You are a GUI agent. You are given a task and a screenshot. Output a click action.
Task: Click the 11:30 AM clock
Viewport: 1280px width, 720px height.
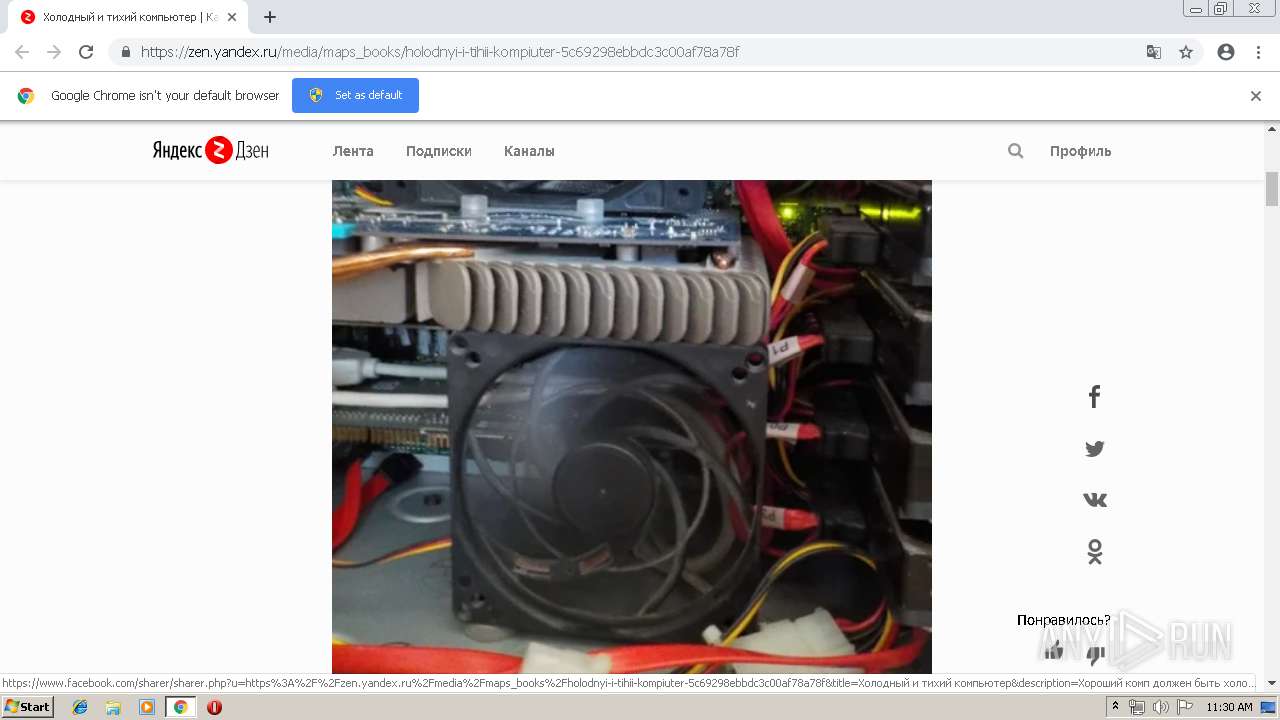point(1229,707)
